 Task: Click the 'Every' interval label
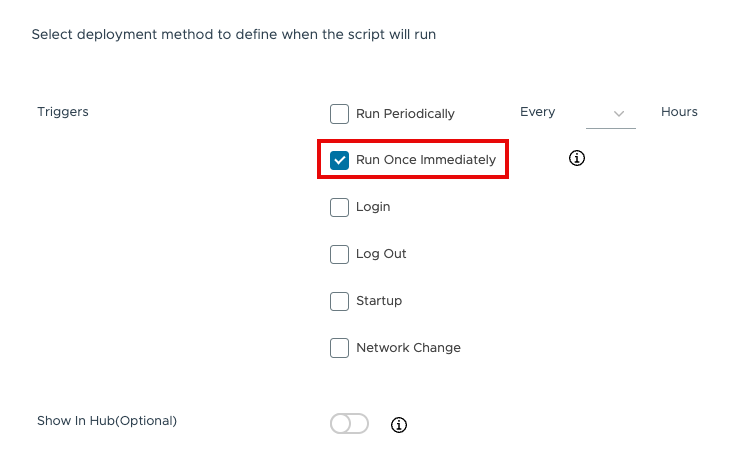537,112
